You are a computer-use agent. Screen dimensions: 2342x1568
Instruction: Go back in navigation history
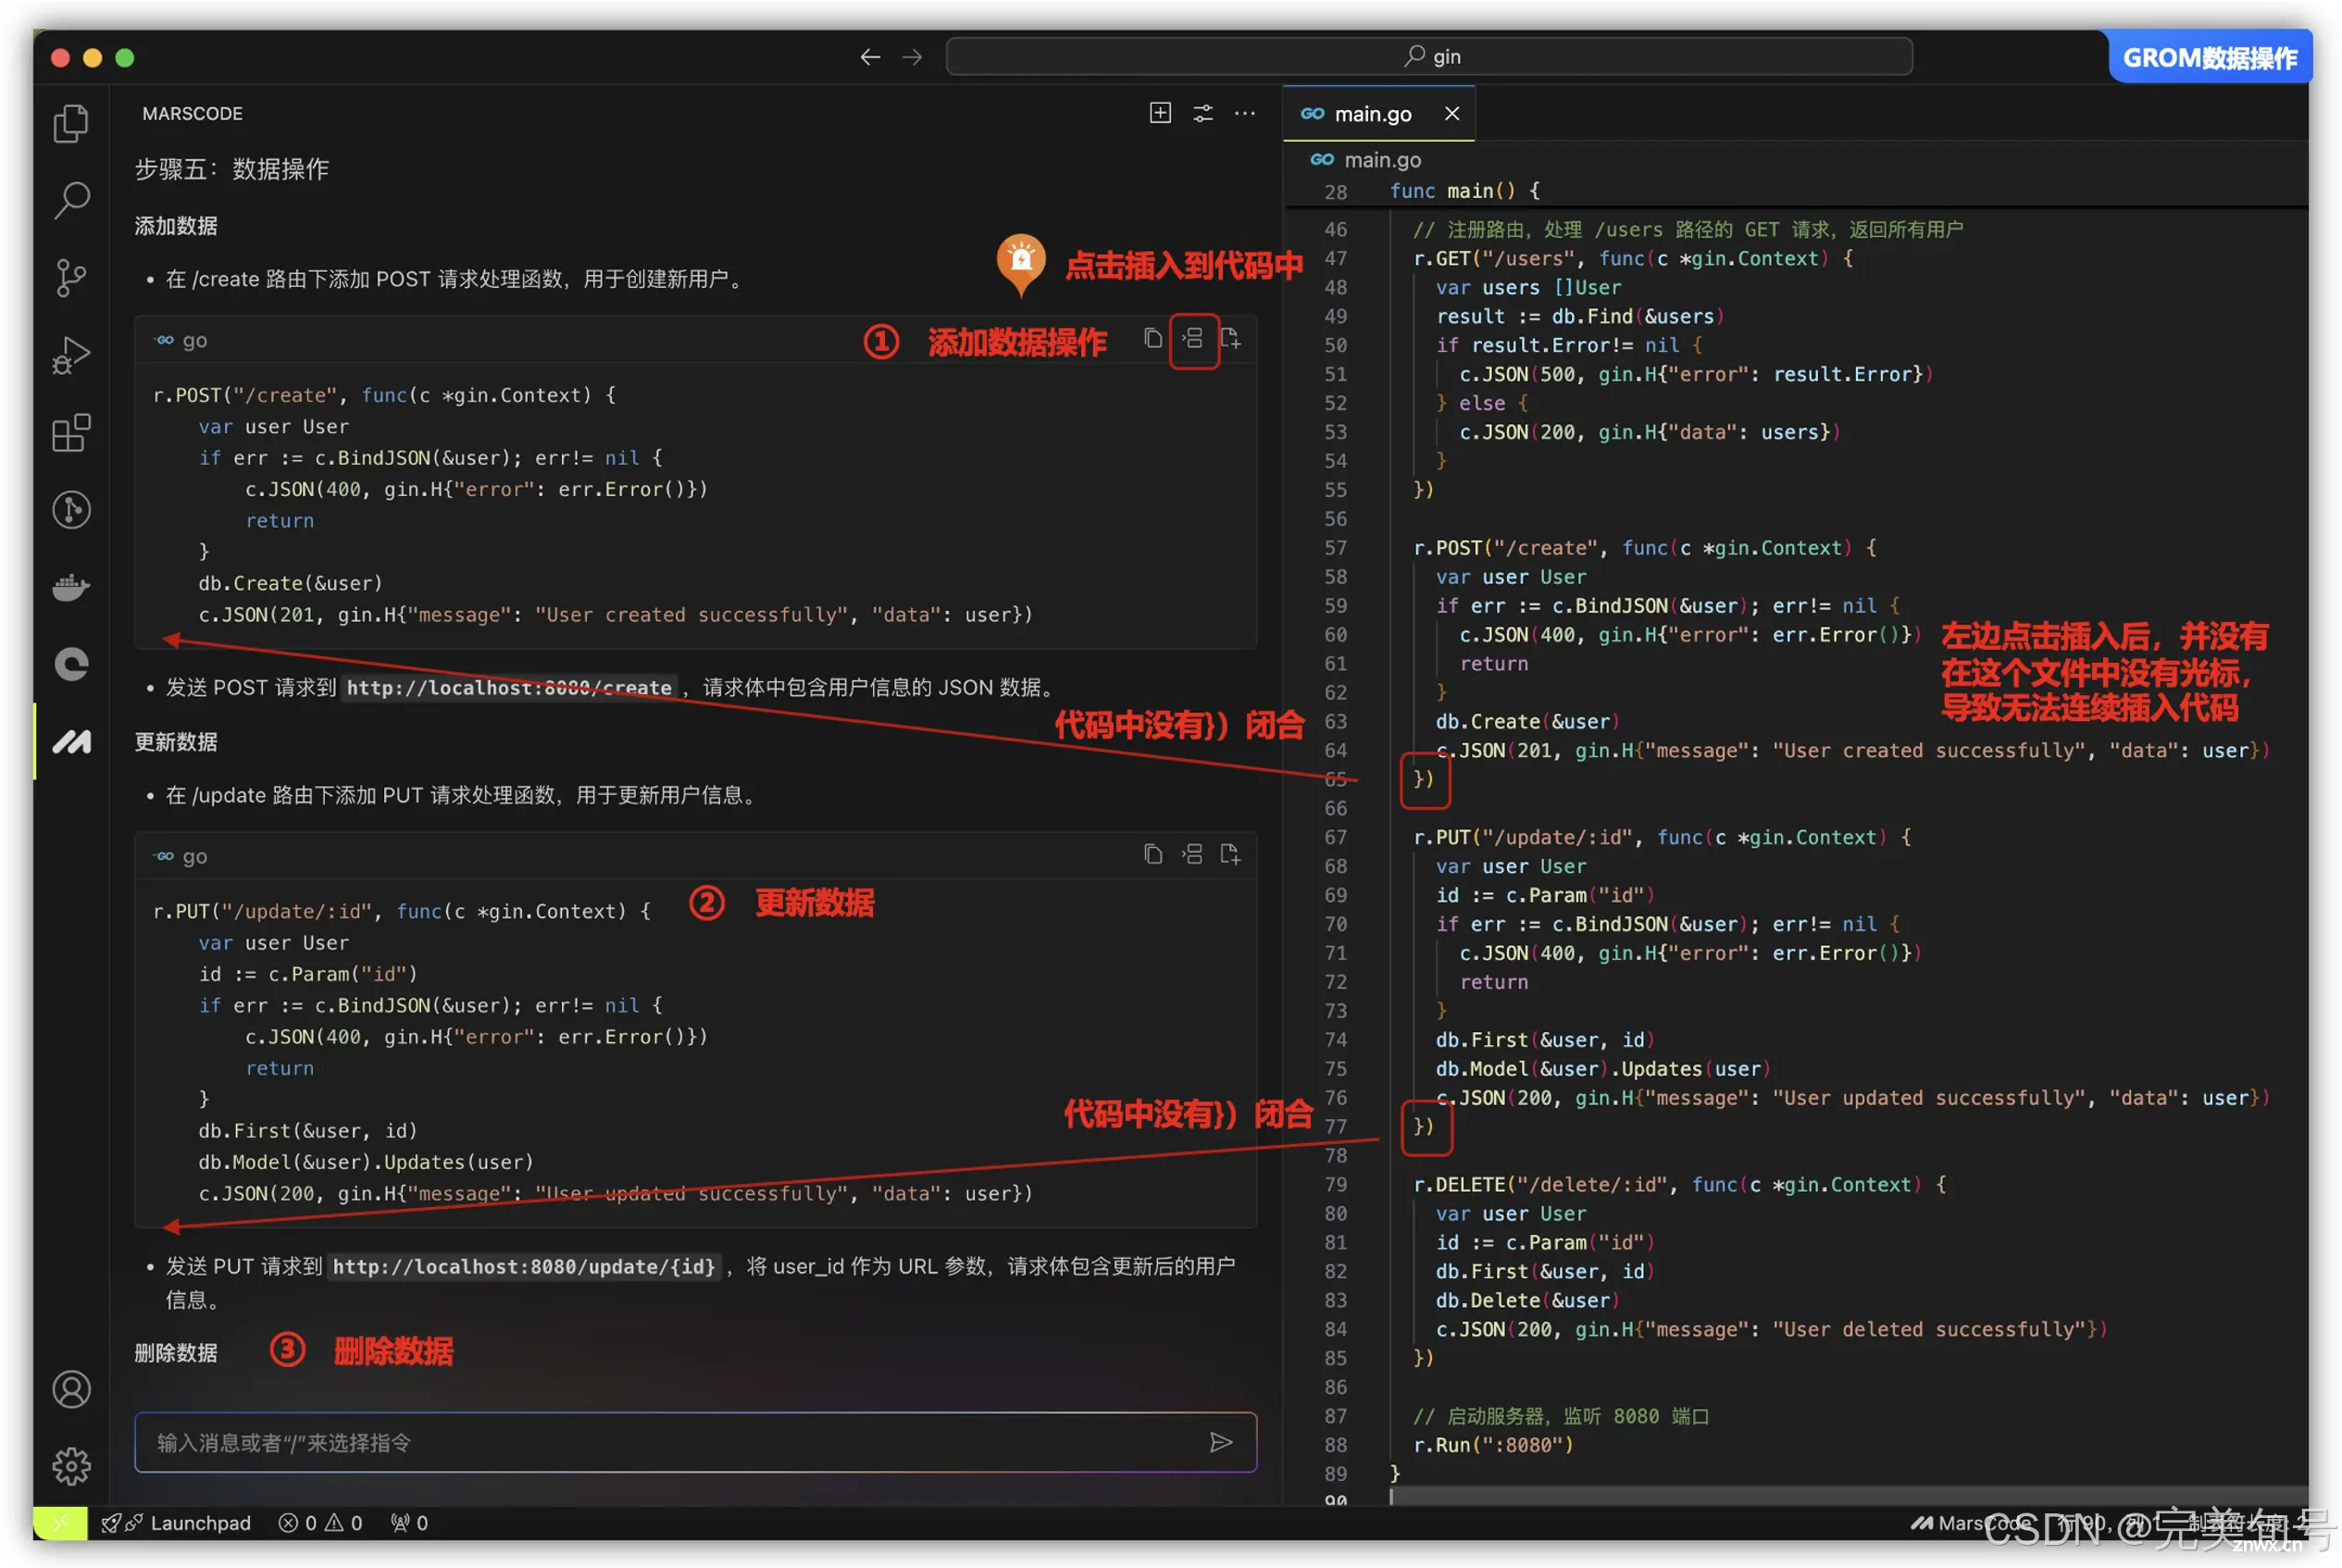coord(870,57)
